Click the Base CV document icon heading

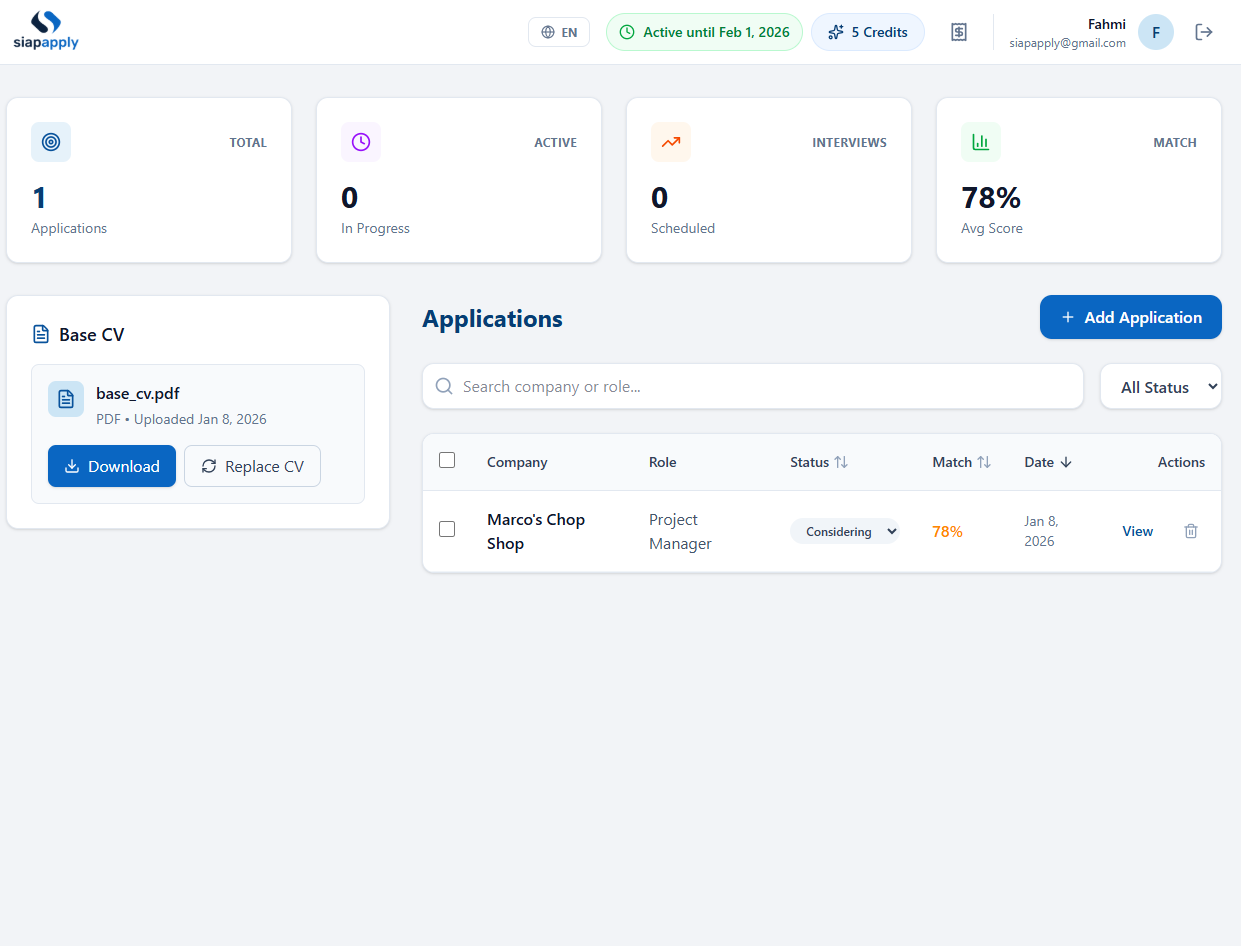pos(41,334)
